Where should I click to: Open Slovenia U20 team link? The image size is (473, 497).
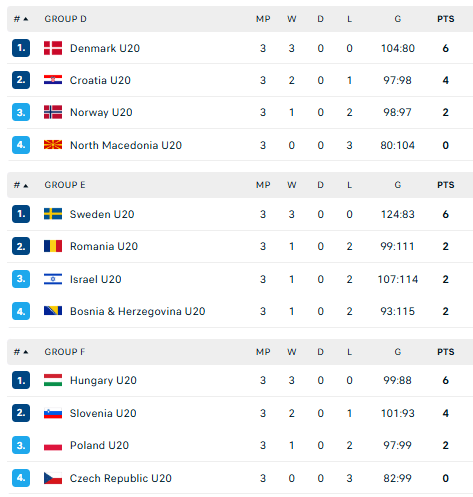[x=103, y=413]
